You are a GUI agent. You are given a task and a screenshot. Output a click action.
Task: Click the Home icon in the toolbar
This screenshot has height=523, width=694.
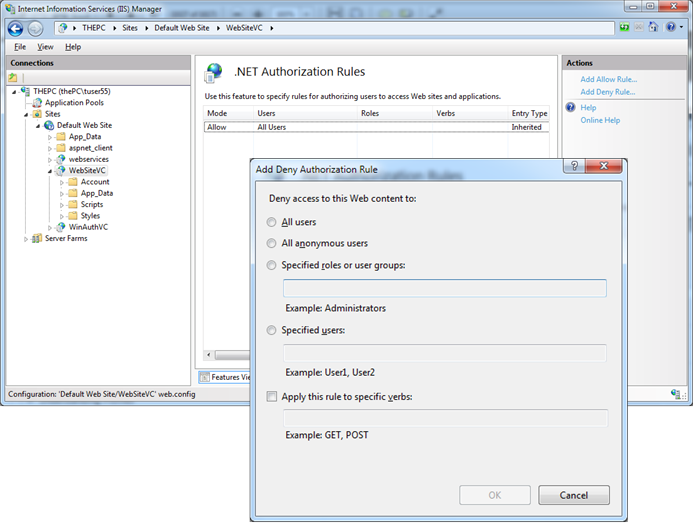pos(653,27)
